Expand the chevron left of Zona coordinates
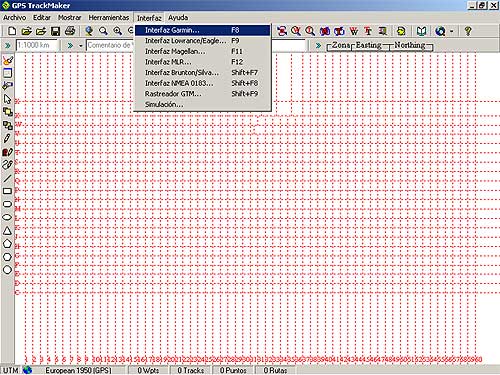The image size is (500, 375). click(319, 45)
